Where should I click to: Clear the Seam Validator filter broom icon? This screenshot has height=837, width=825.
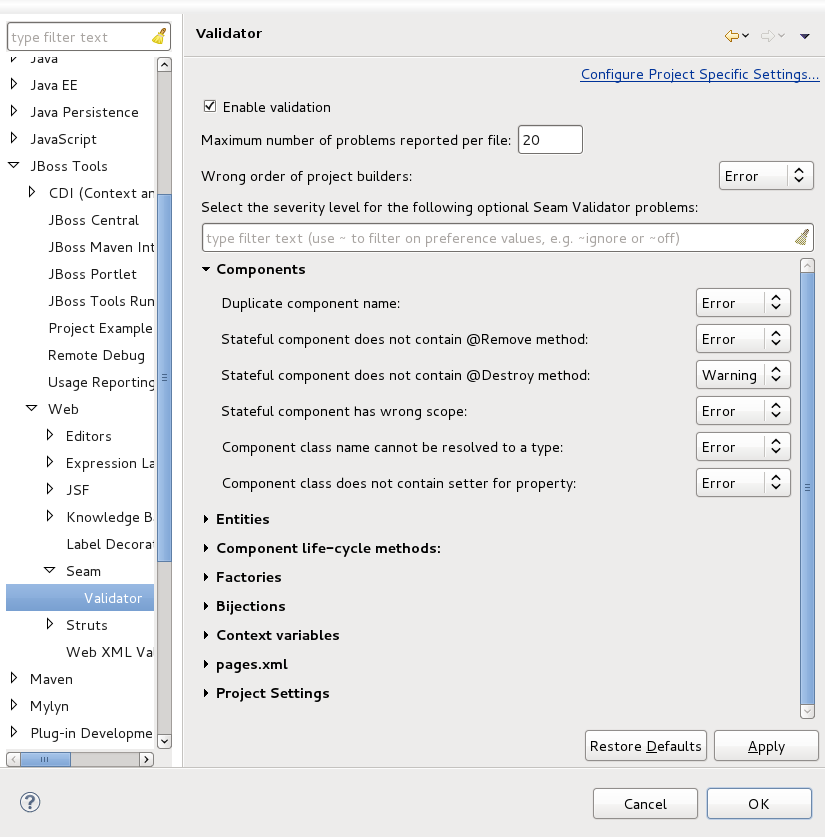pyautogui.click(x=801, y=238)
